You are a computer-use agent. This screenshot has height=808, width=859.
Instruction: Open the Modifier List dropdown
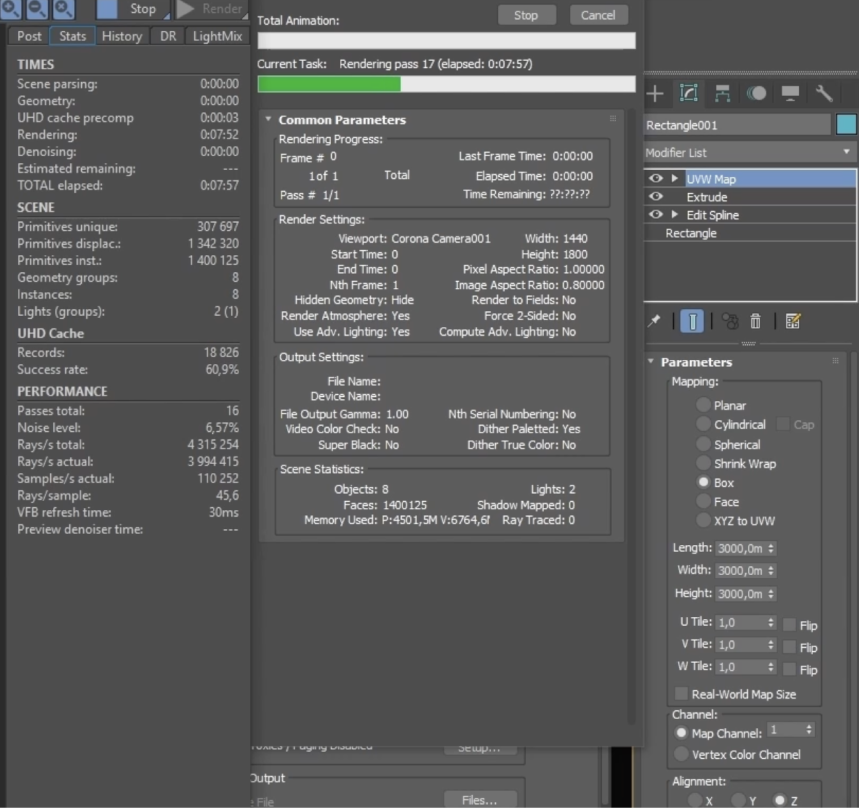(750, 152)
